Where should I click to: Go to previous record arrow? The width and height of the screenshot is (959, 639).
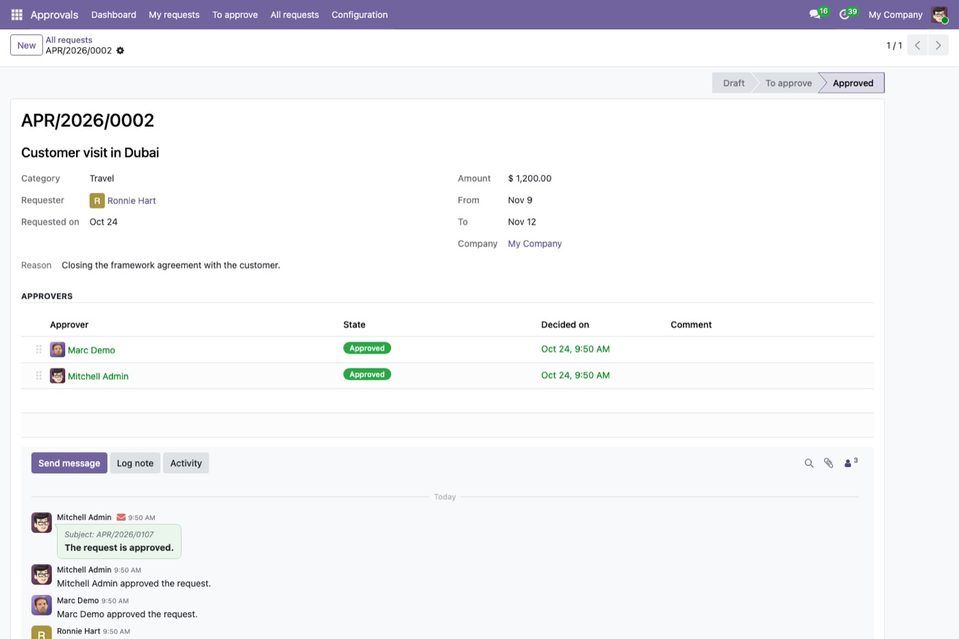917,45
